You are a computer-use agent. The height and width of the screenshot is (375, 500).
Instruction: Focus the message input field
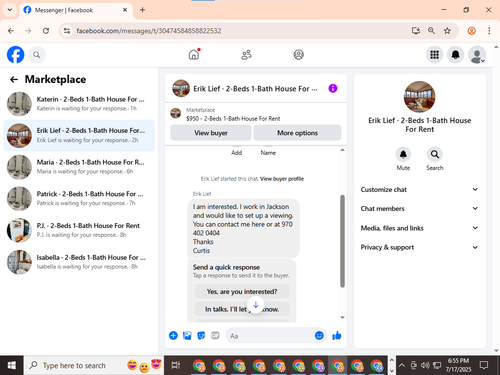[x=270, y=336]
